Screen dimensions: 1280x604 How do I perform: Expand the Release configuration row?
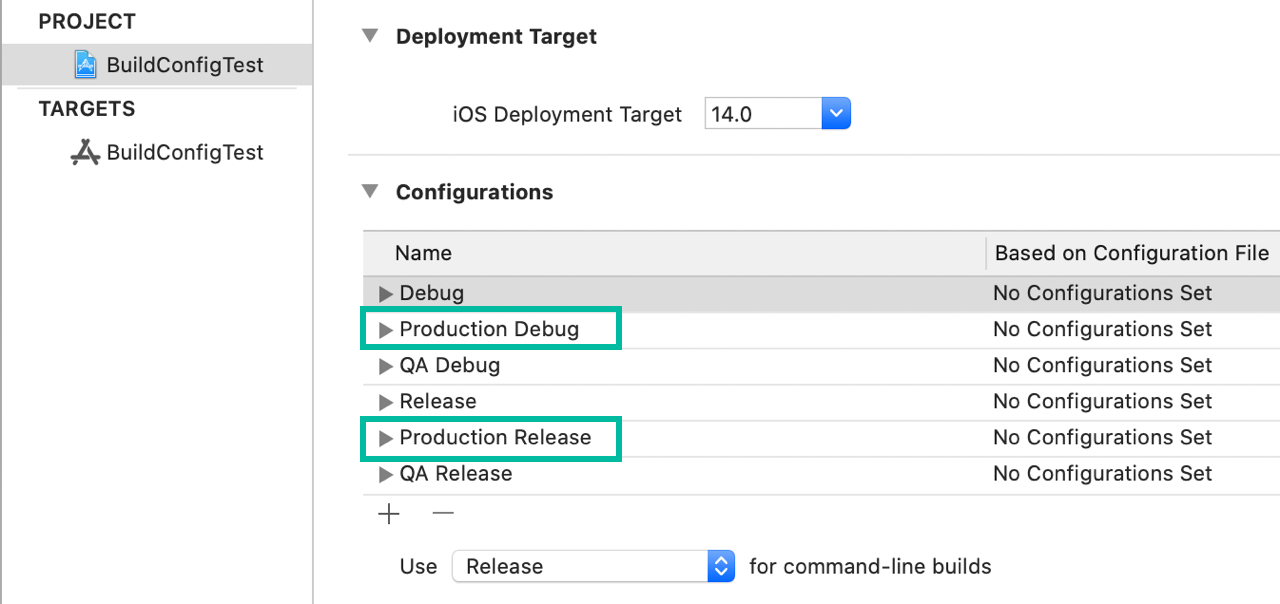pos(386,402)
